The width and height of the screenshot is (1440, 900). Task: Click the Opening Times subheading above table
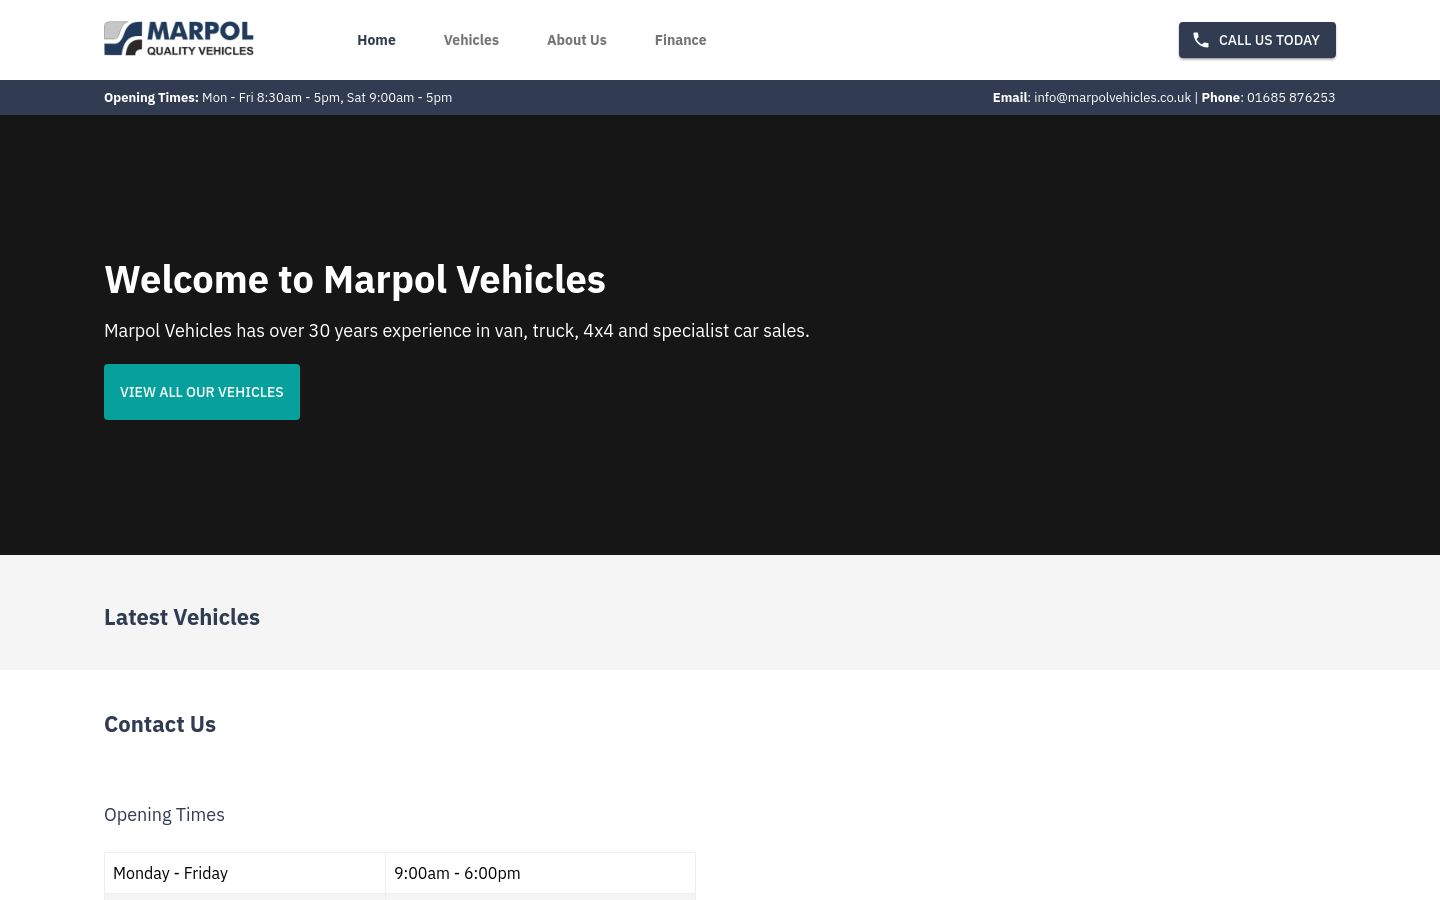coord(164,815)
